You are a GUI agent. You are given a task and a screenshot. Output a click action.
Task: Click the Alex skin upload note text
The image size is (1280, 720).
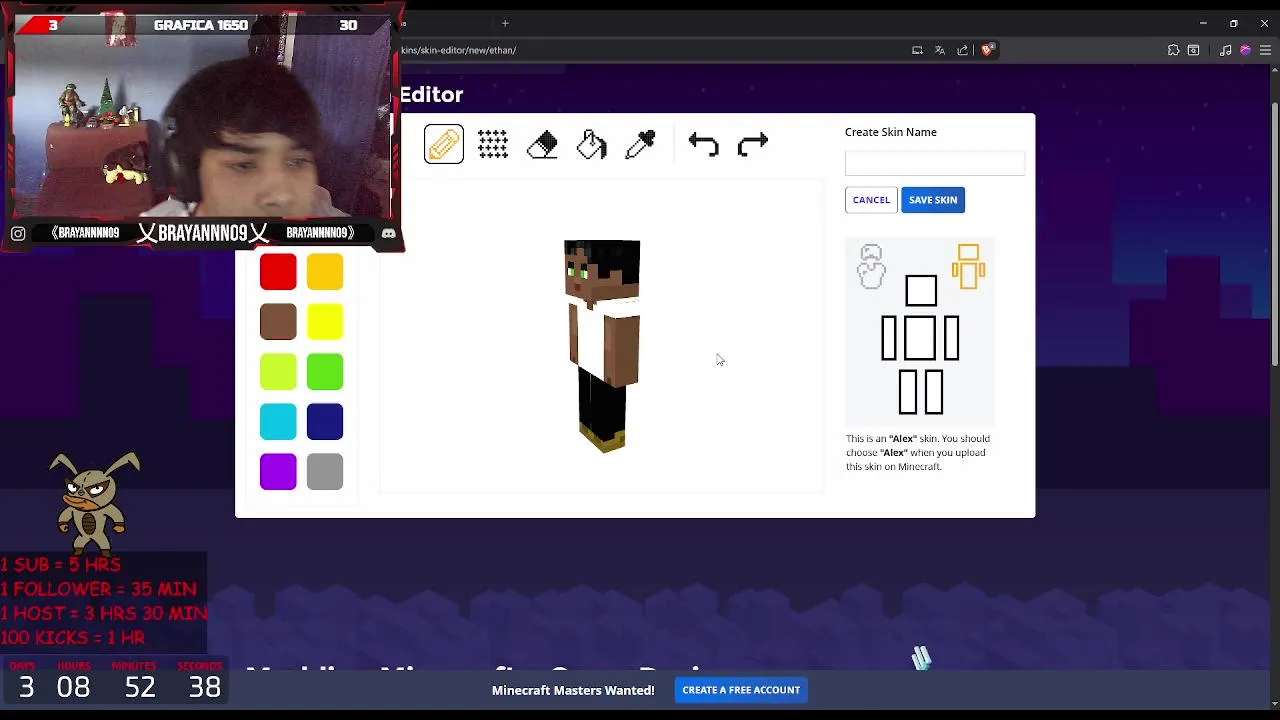pos(918,452)
